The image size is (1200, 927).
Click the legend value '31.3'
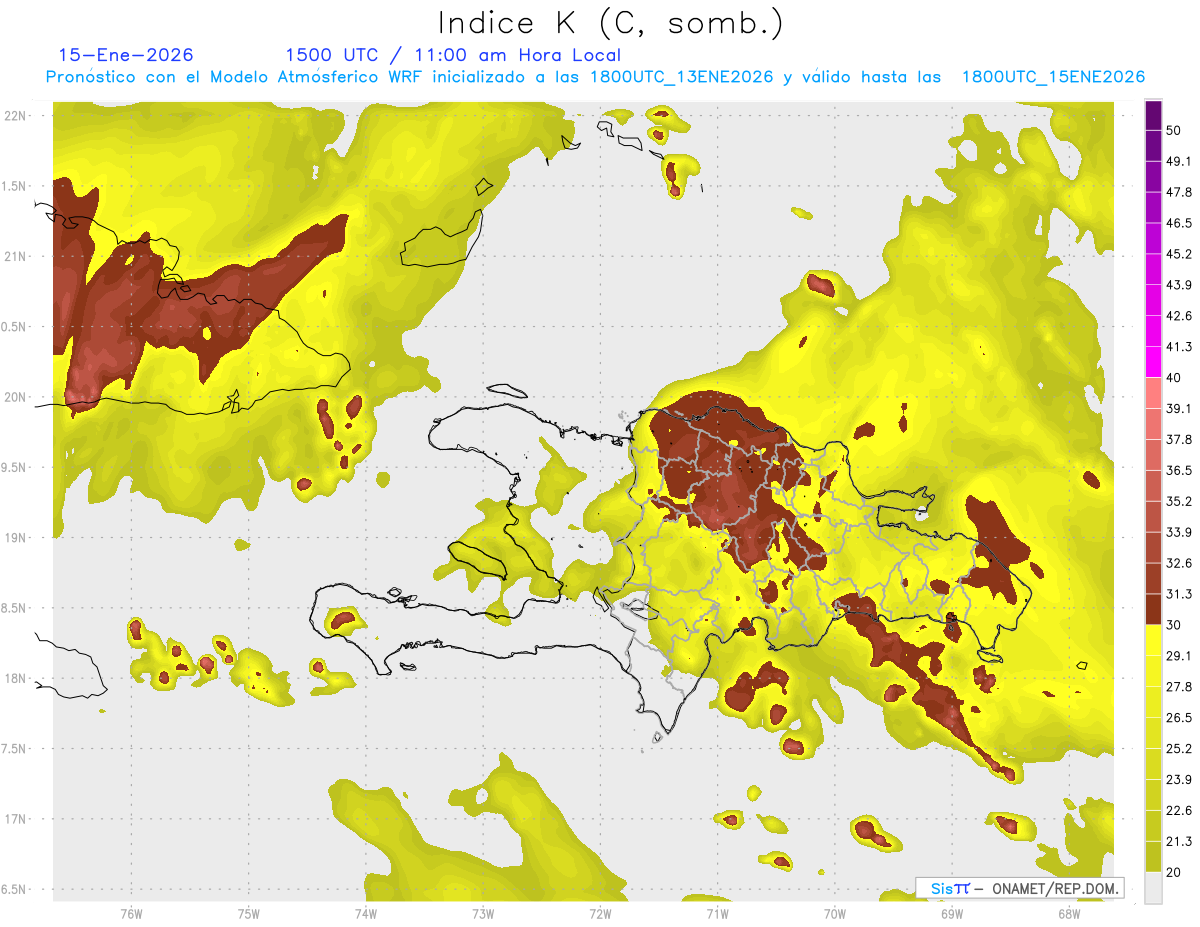pos(1178,594)
